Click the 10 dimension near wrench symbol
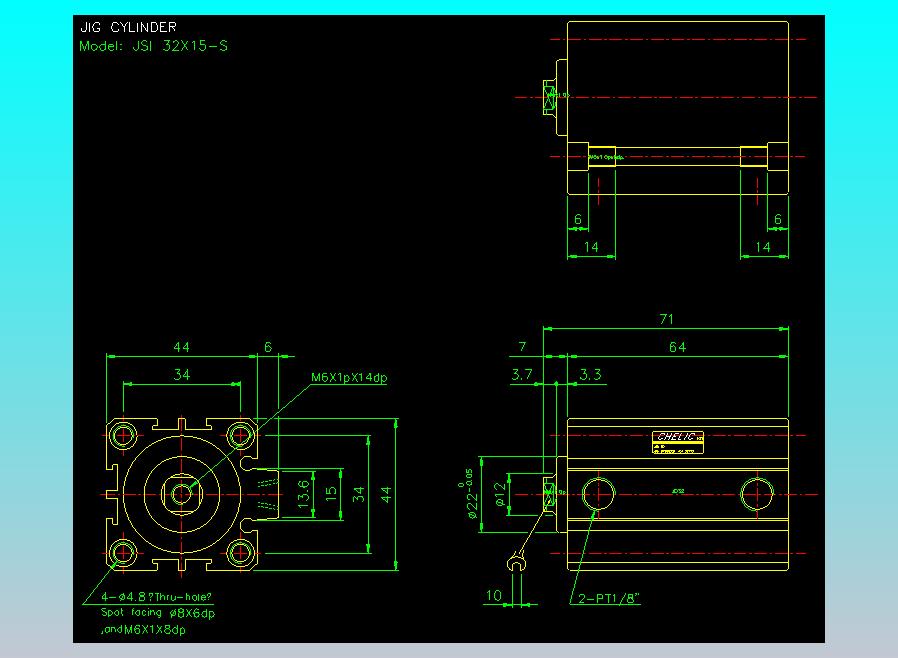Screen dimensions: 898x658 tap(494, 596)
